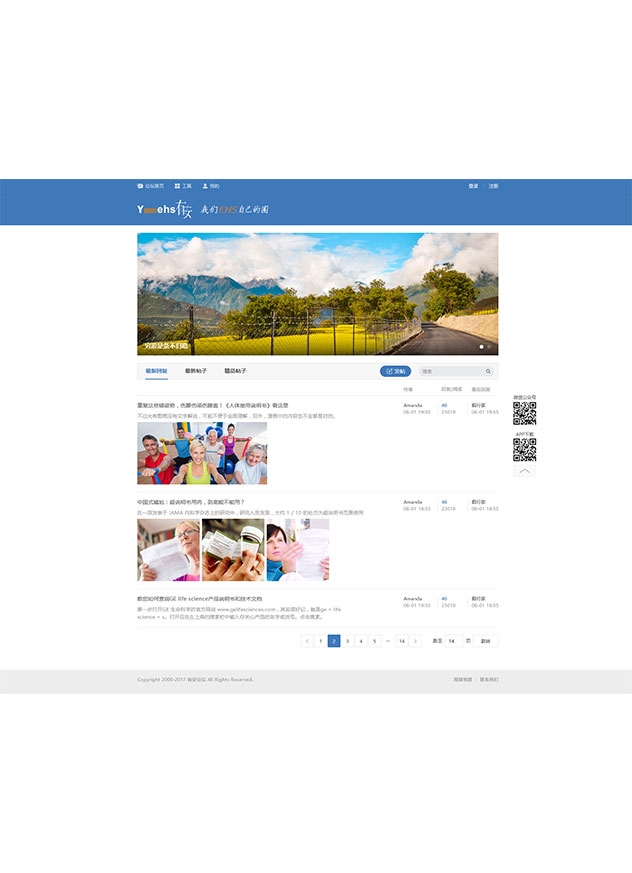This screenshot has width=632, height=873.
Task: Go to page 3 in pagination
Action: tap(347, 641)
